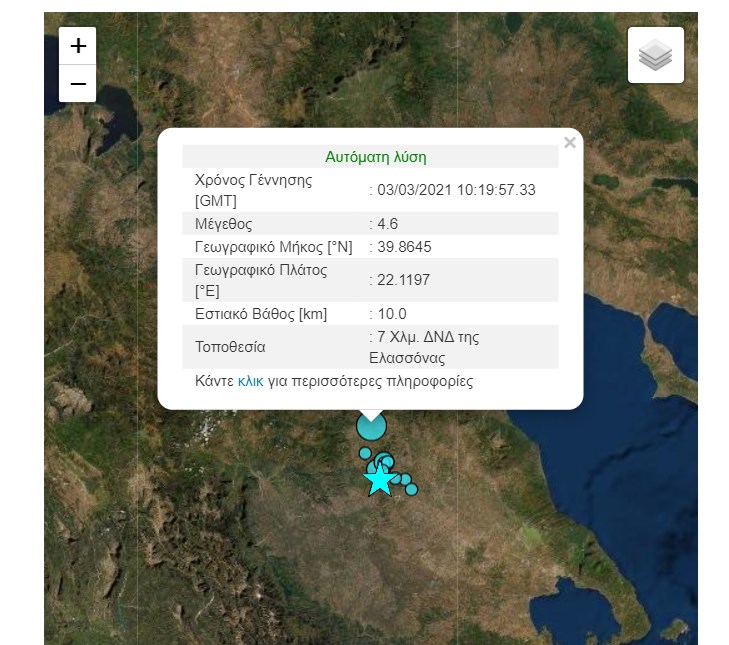Close the earthquake info popup

pyautogui.click(x=570, y=143)
